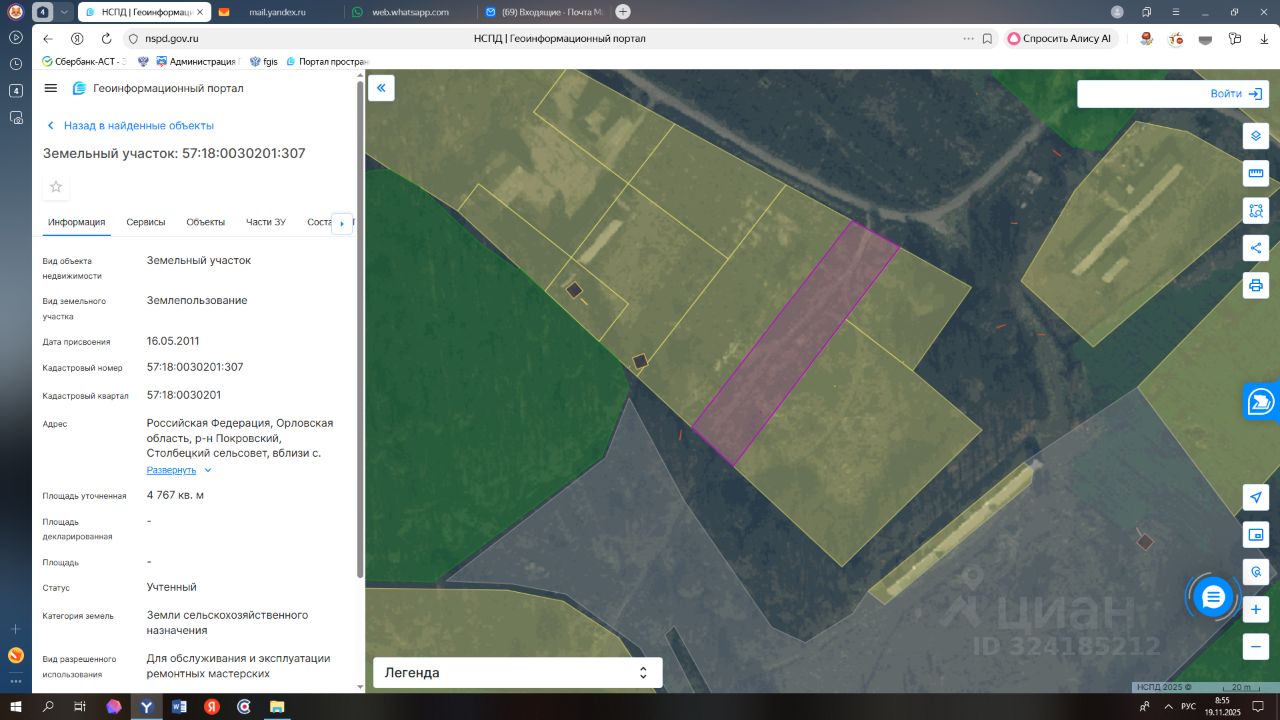This screenshot has width=1280, height=720.
Task: Open a new browser tab
Action: click(x=623, y=12)
